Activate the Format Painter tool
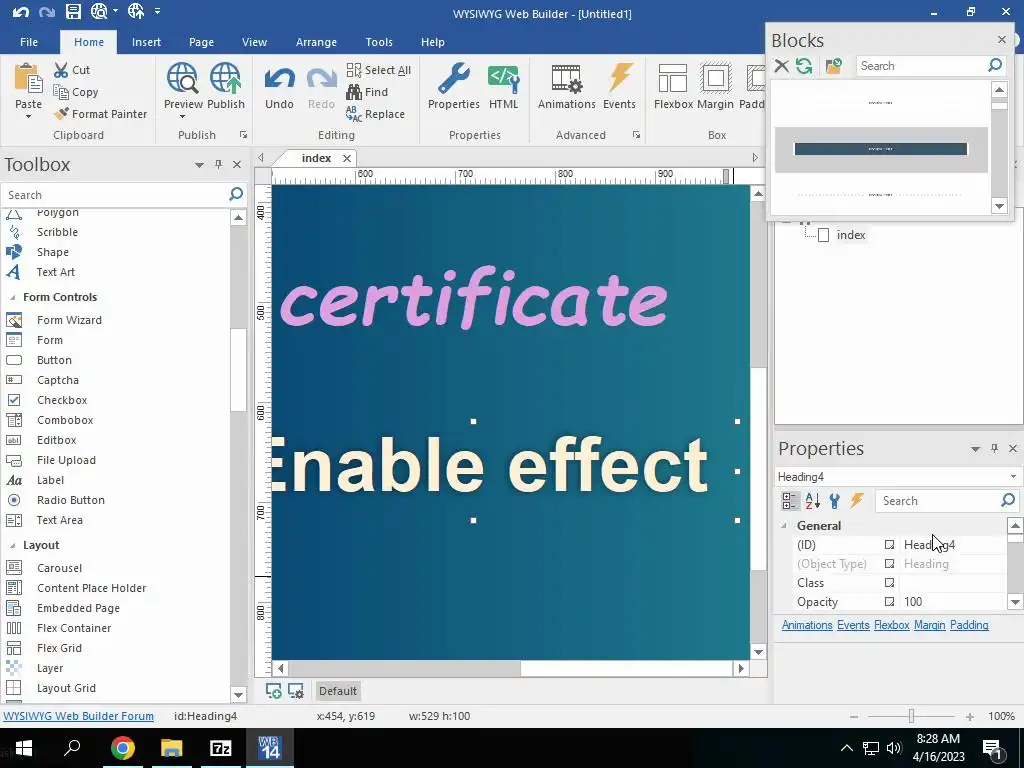Screen dimensions: 1024x768 click(x=101, y=114)
